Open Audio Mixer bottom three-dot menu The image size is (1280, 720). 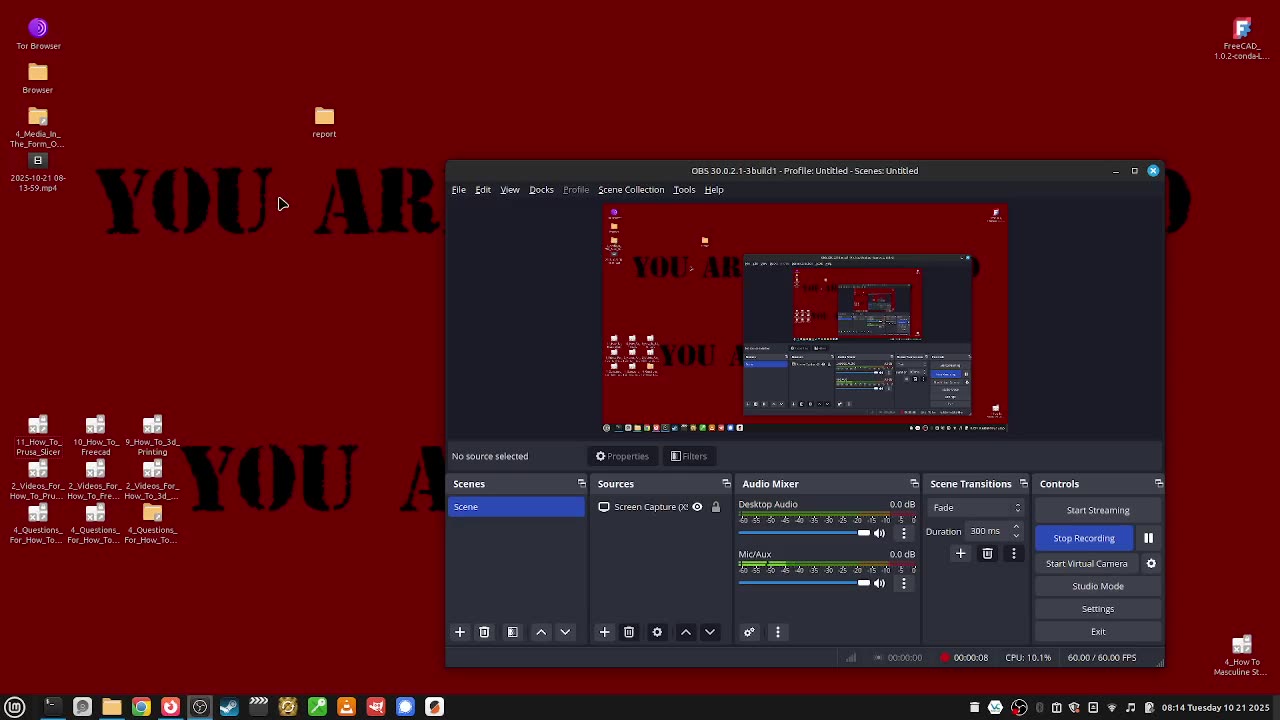click(777, 632)
